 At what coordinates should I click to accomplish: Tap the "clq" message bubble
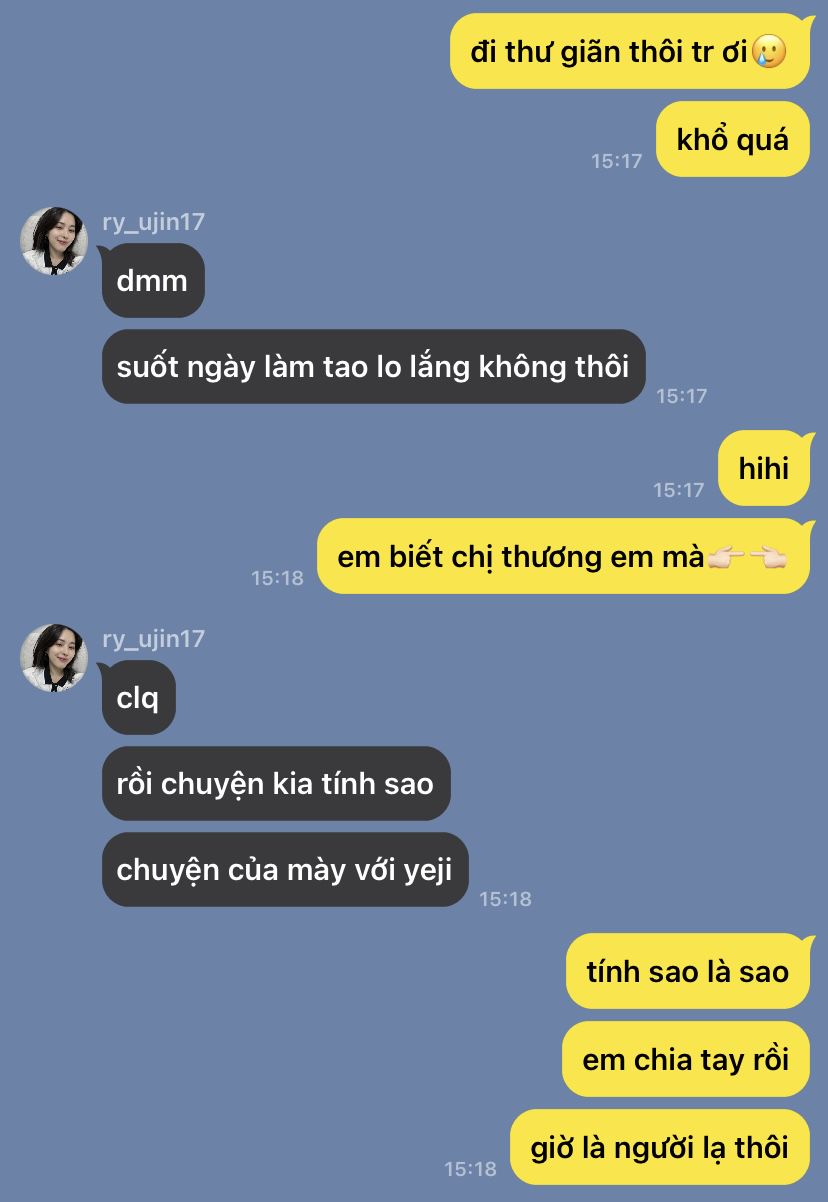click(138, 697)
